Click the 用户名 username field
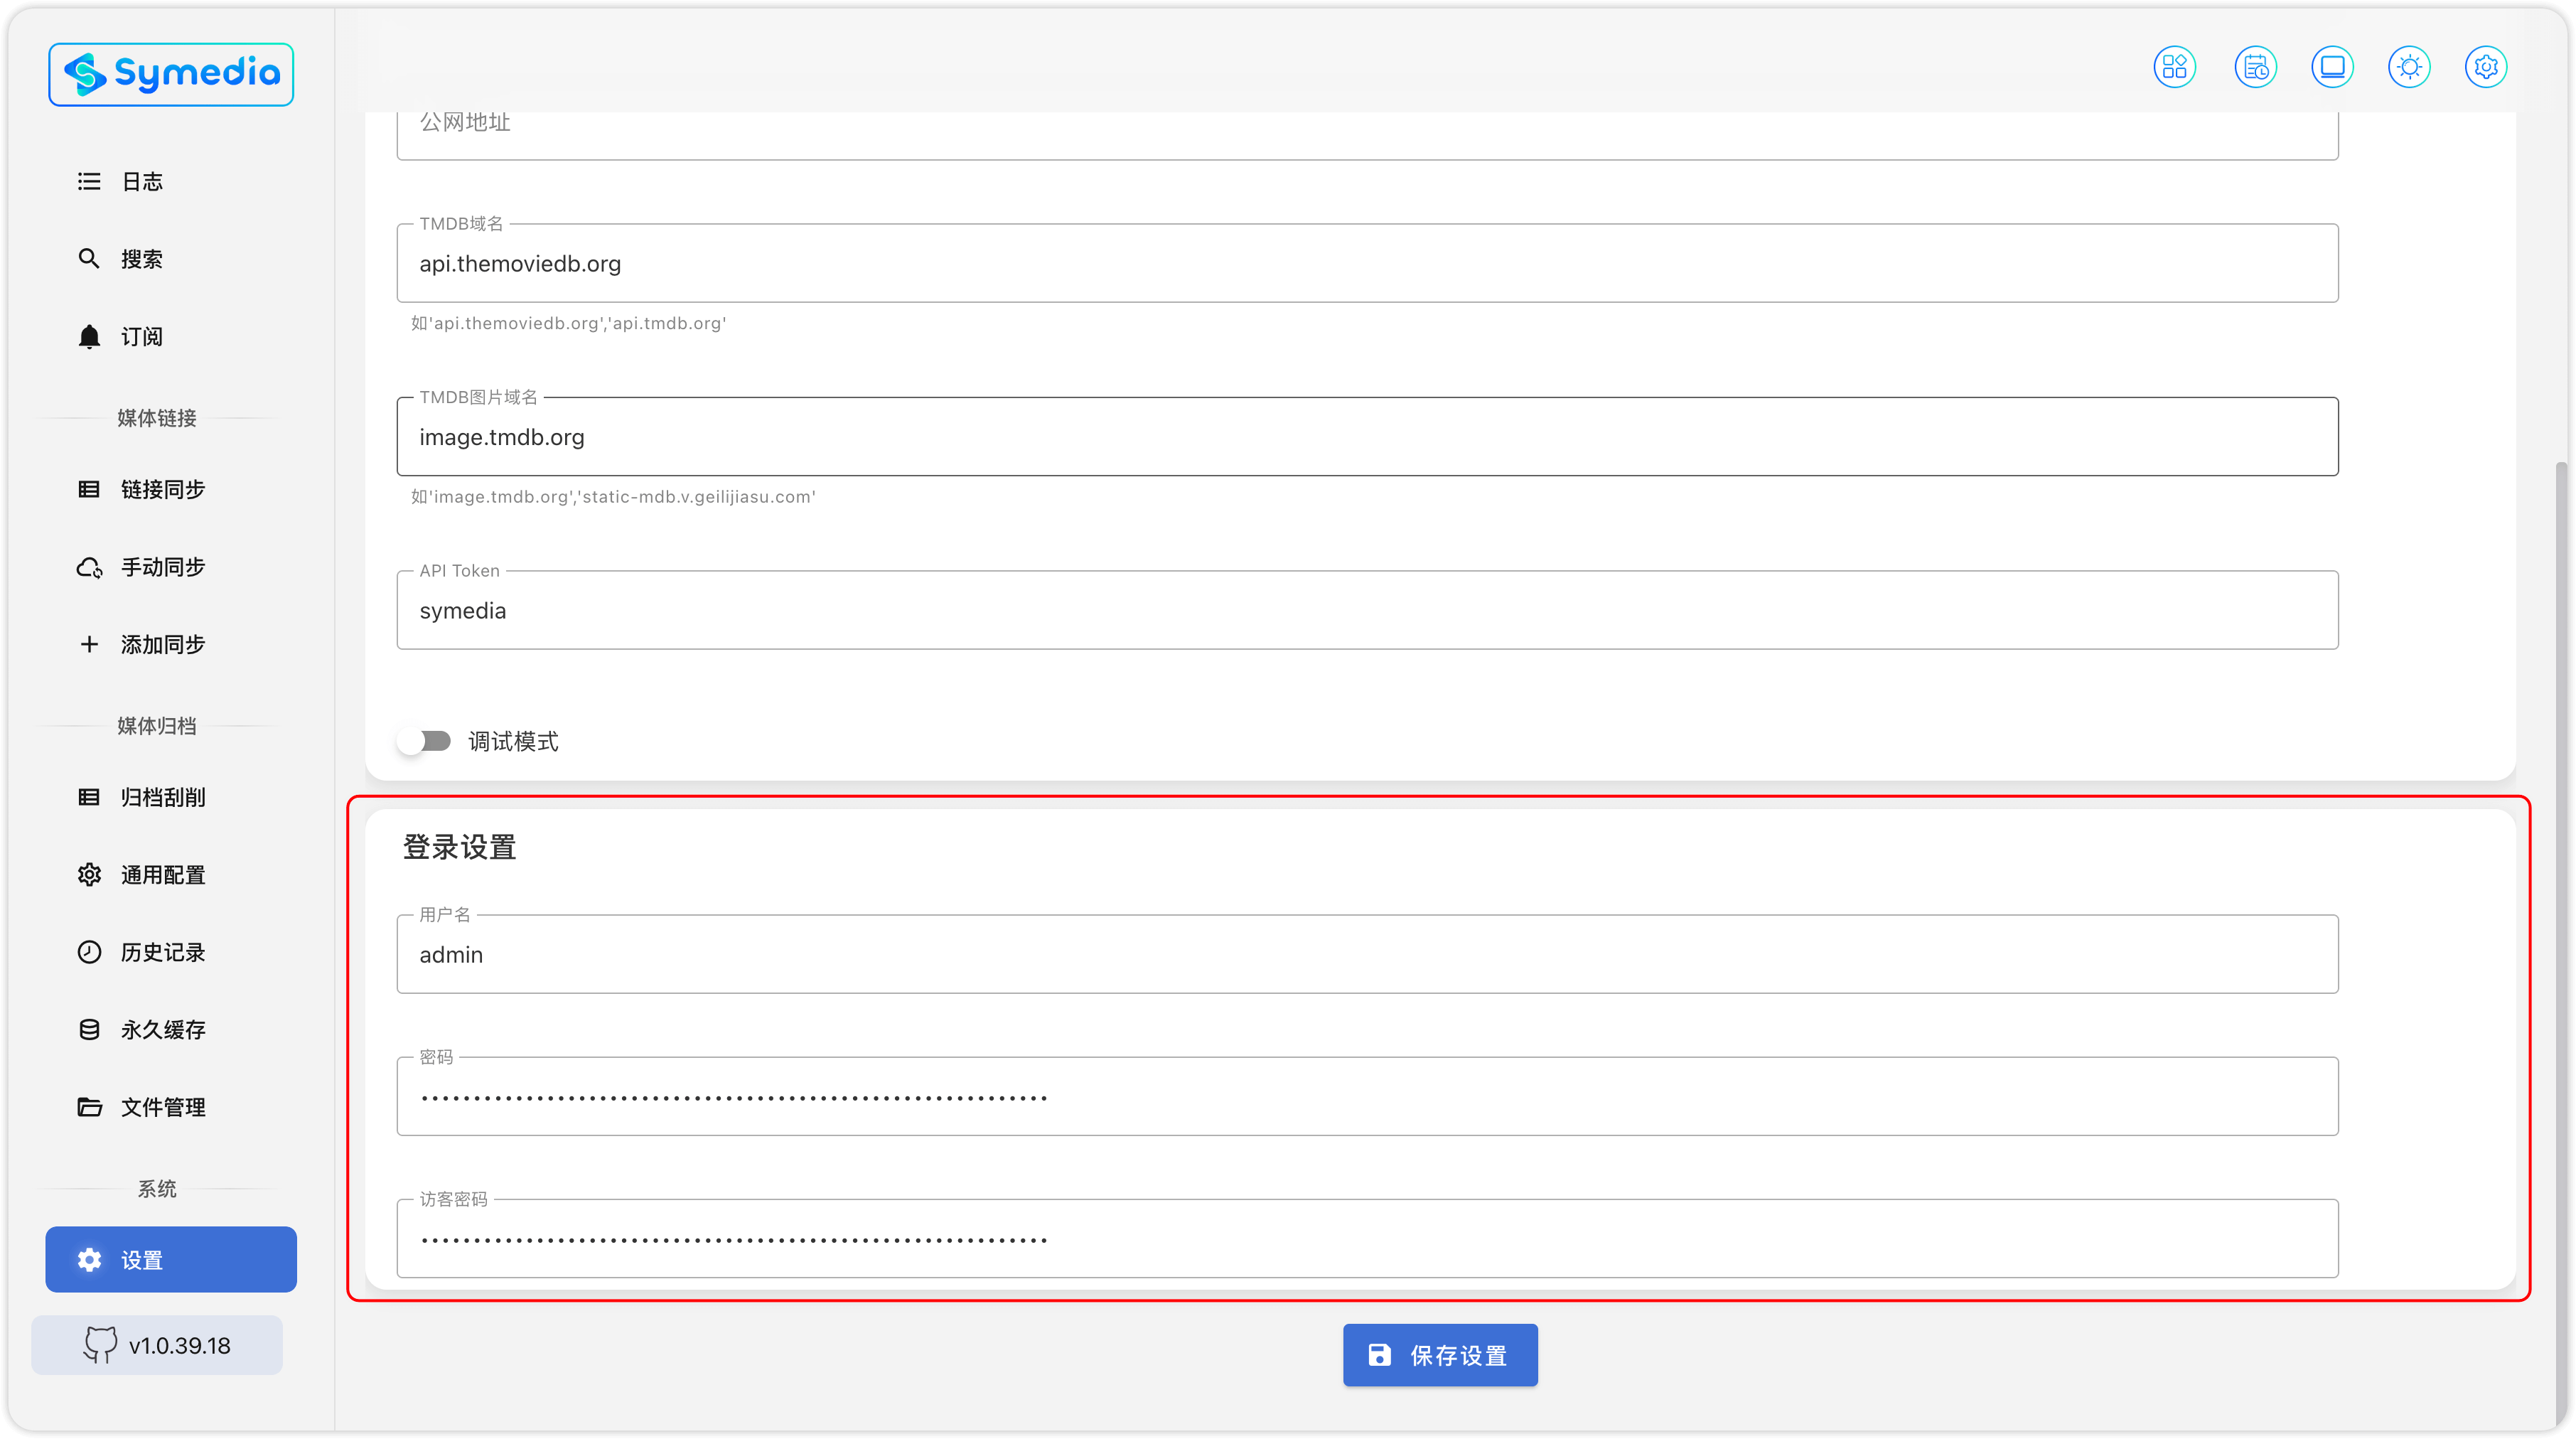The height and width of the screenshot is (1439, 2576). [x=1366, y=955]
